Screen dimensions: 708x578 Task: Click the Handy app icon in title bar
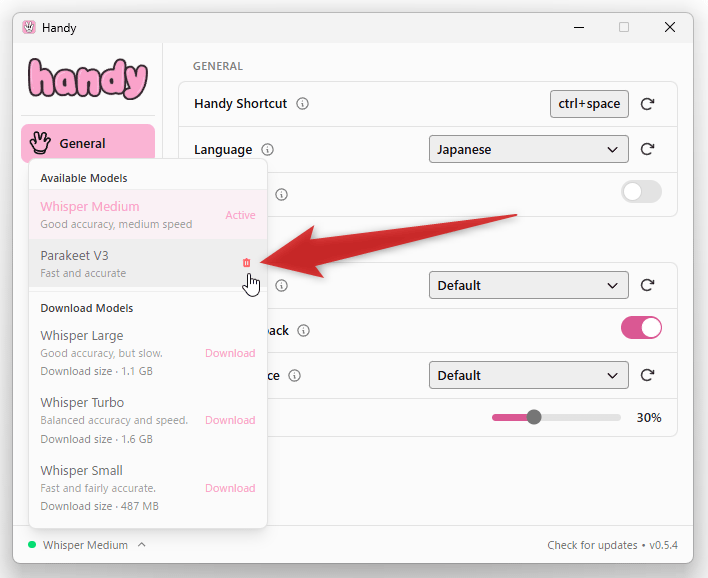[x=29, y=28]
